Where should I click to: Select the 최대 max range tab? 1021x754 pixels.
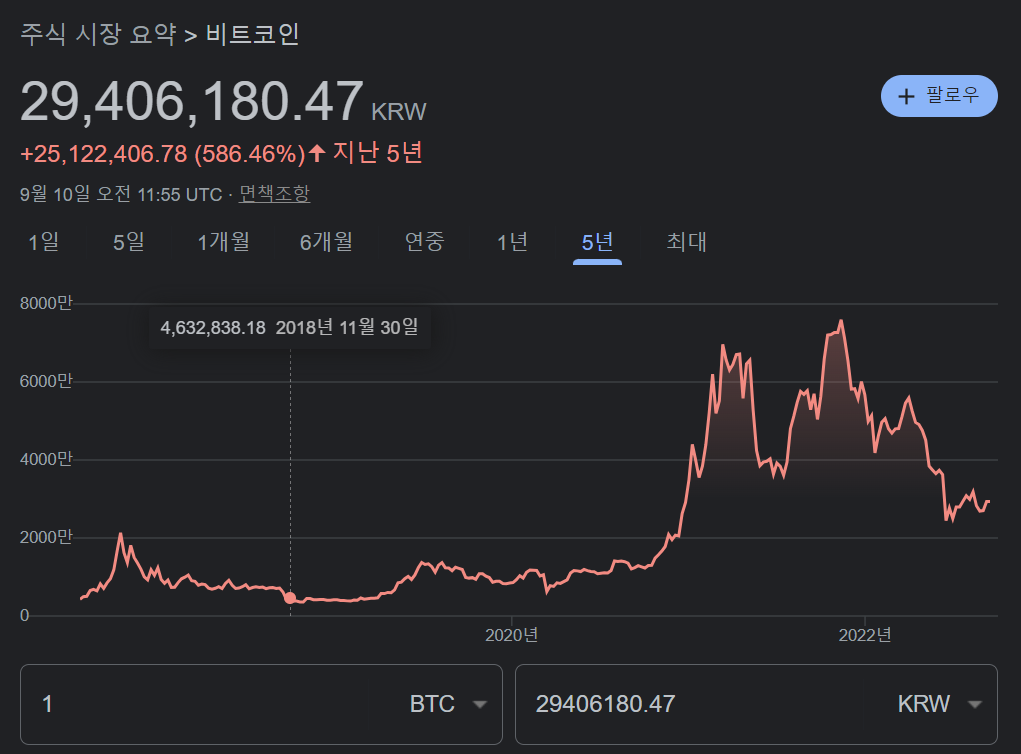[686, 242]
